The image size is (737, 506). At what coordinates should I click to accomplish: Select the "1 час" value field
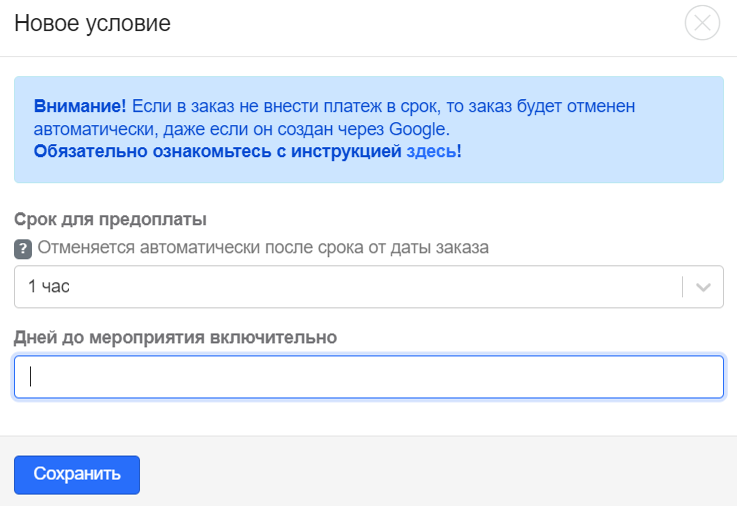[340, 287]
